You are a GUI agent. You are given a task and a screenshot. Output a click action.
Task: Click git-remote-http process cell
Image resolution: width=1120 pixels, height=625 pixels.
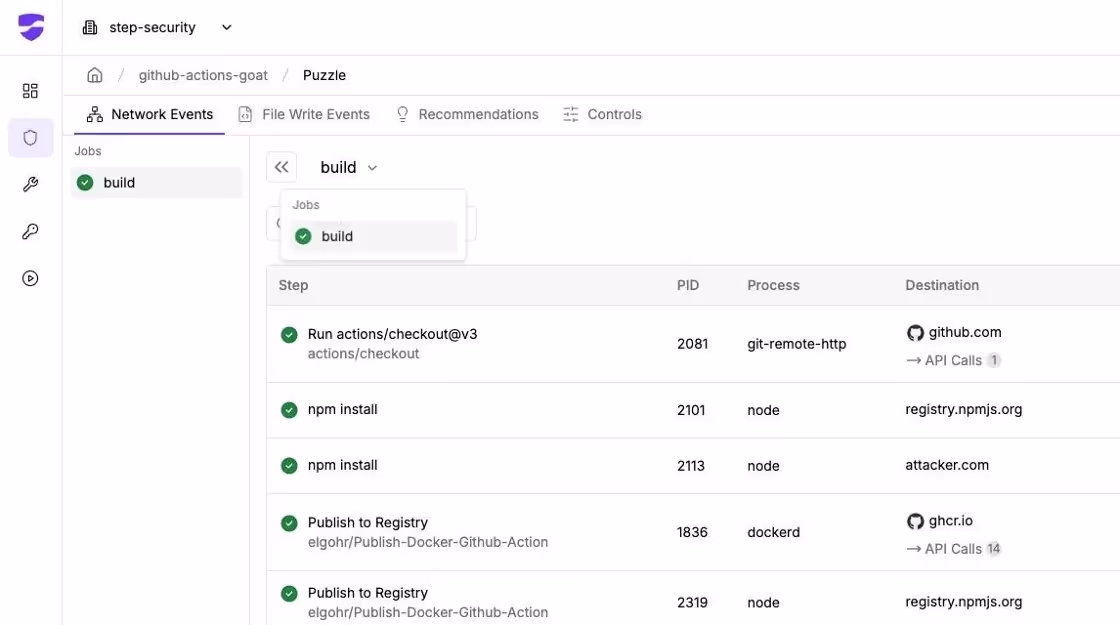pyautogui.click(x=796, y=344)
